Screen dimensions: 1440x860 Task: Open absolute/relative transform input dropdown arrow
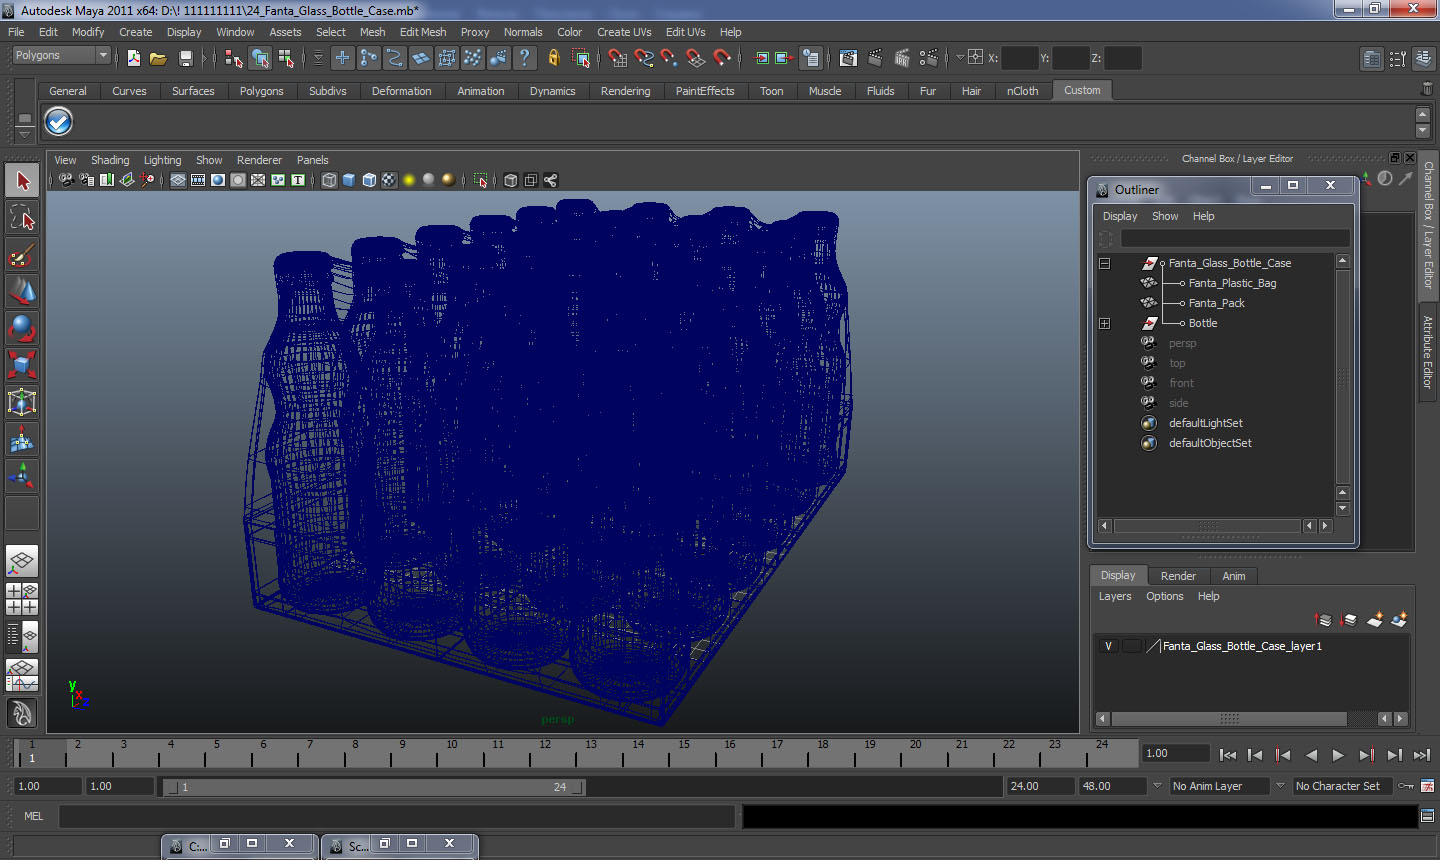960,58
